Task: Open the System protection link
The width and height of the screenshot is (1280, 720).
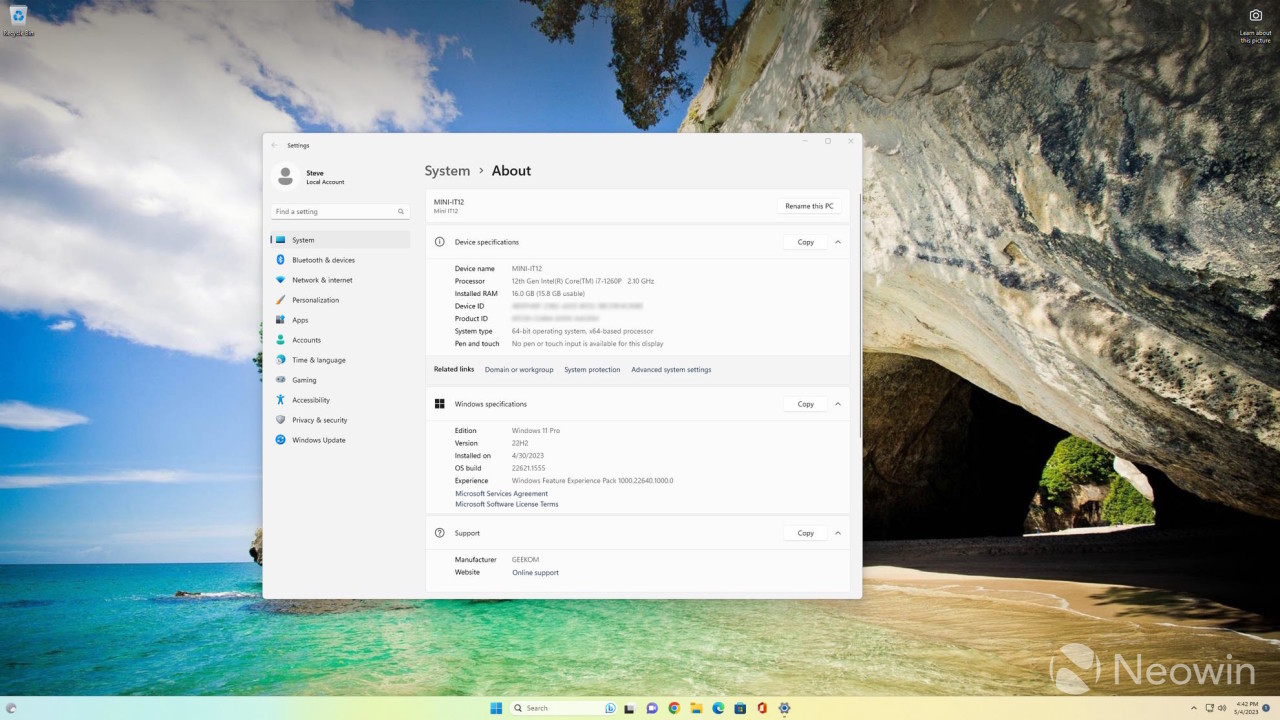Action: [592, 370]
